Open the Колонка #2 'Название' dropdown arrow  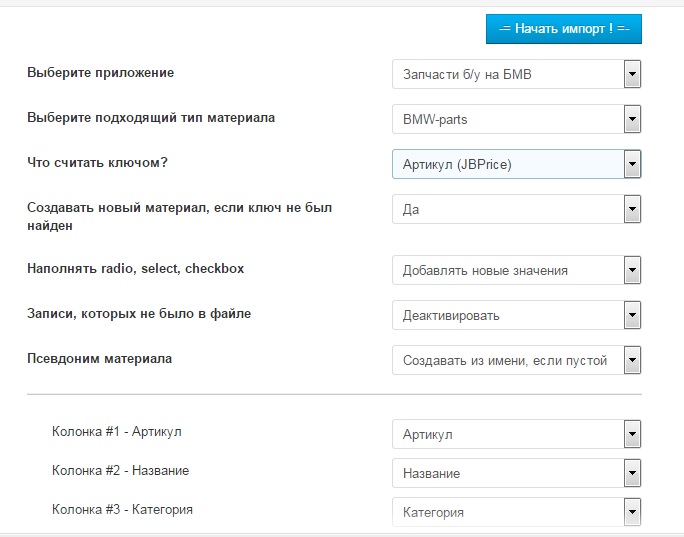pos(631,473)
